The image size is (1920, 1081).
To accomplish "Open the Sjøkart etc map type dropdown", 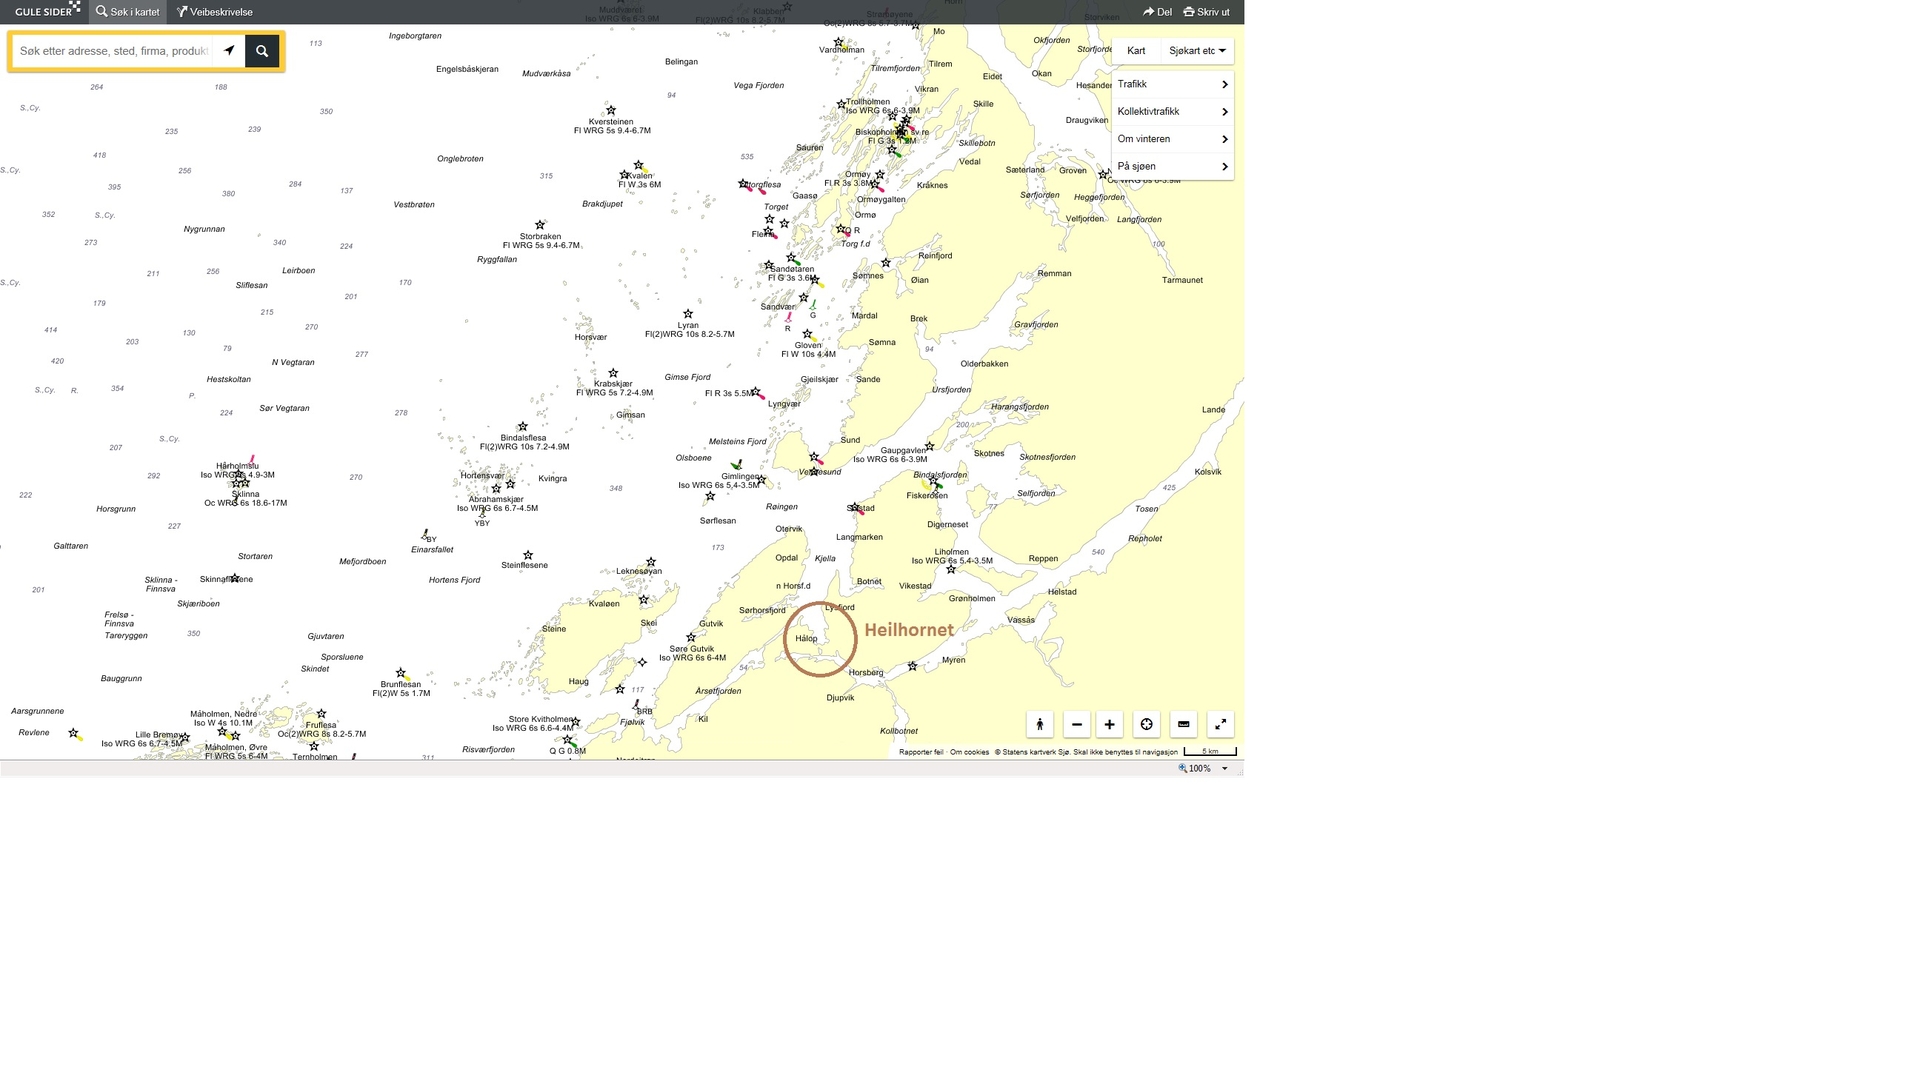I will coord(1197,51).
